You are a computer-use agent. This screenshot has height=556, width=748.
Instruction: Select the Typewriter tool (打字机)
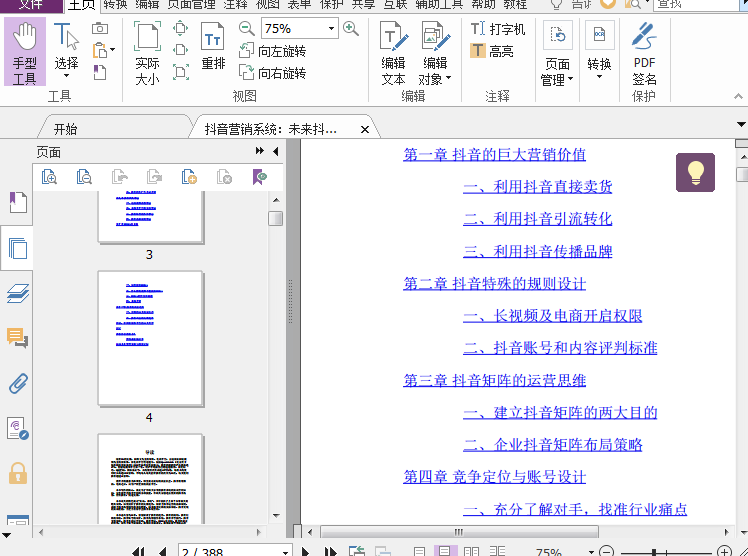click(498, 29)
